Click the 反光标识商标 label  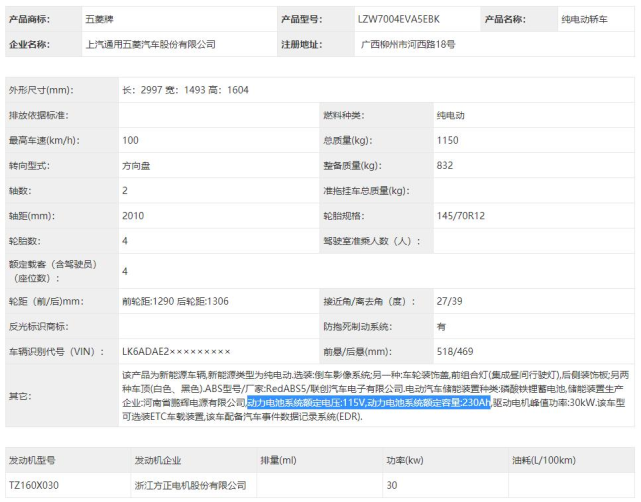[39, 327]
